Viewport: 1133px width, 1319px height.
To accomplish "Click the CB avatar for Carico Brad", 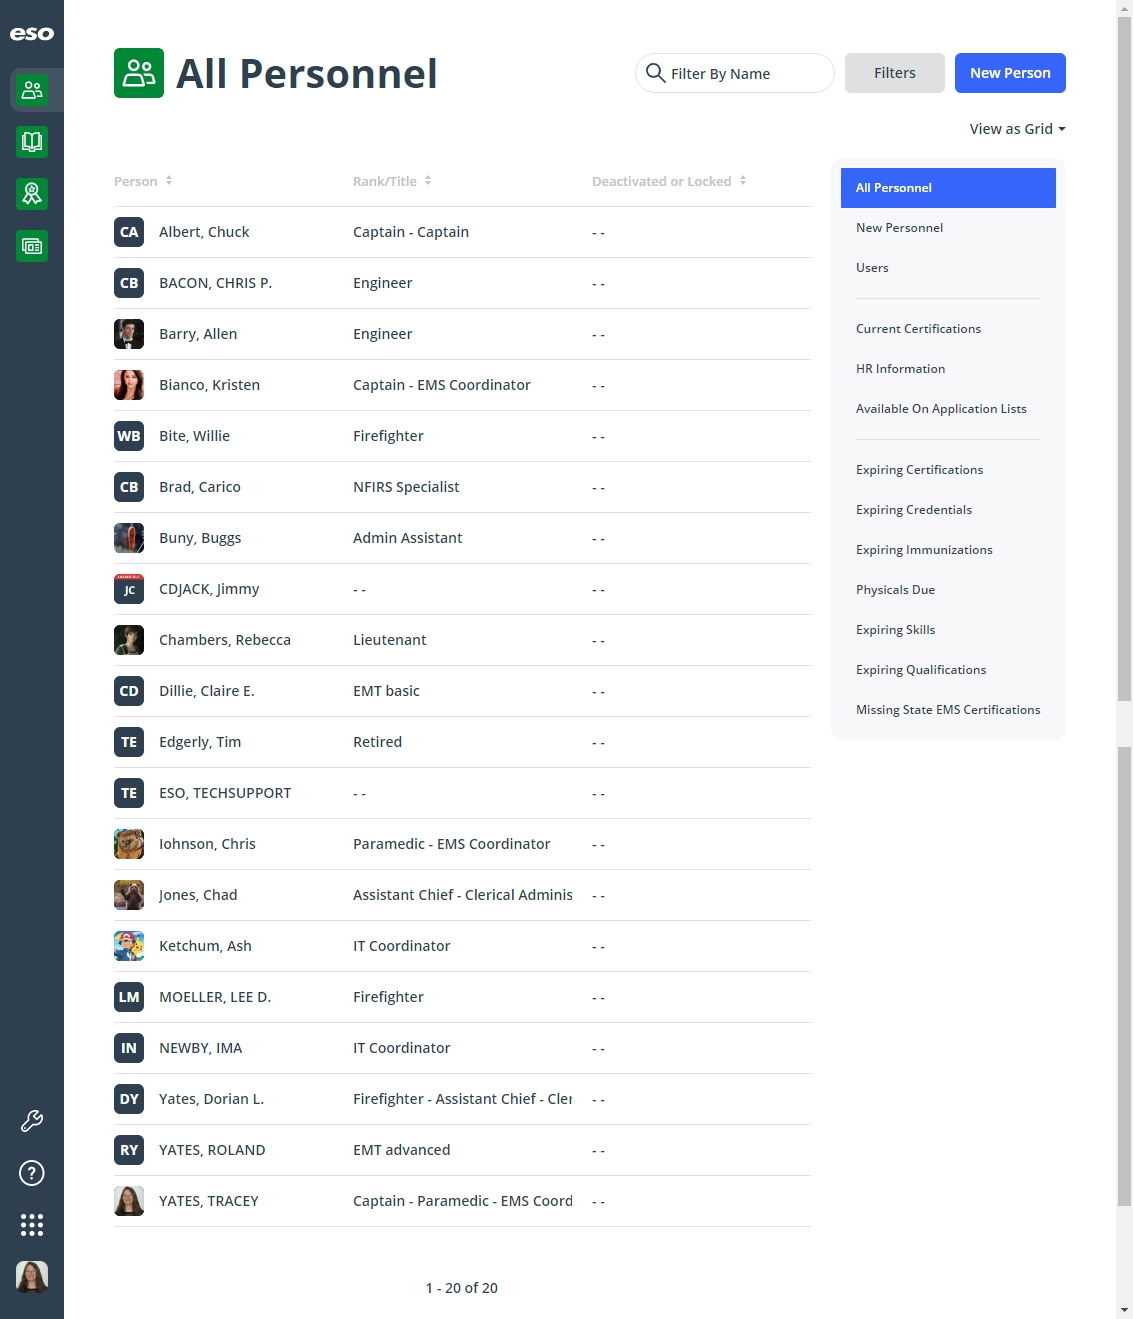I will point(129,487).
